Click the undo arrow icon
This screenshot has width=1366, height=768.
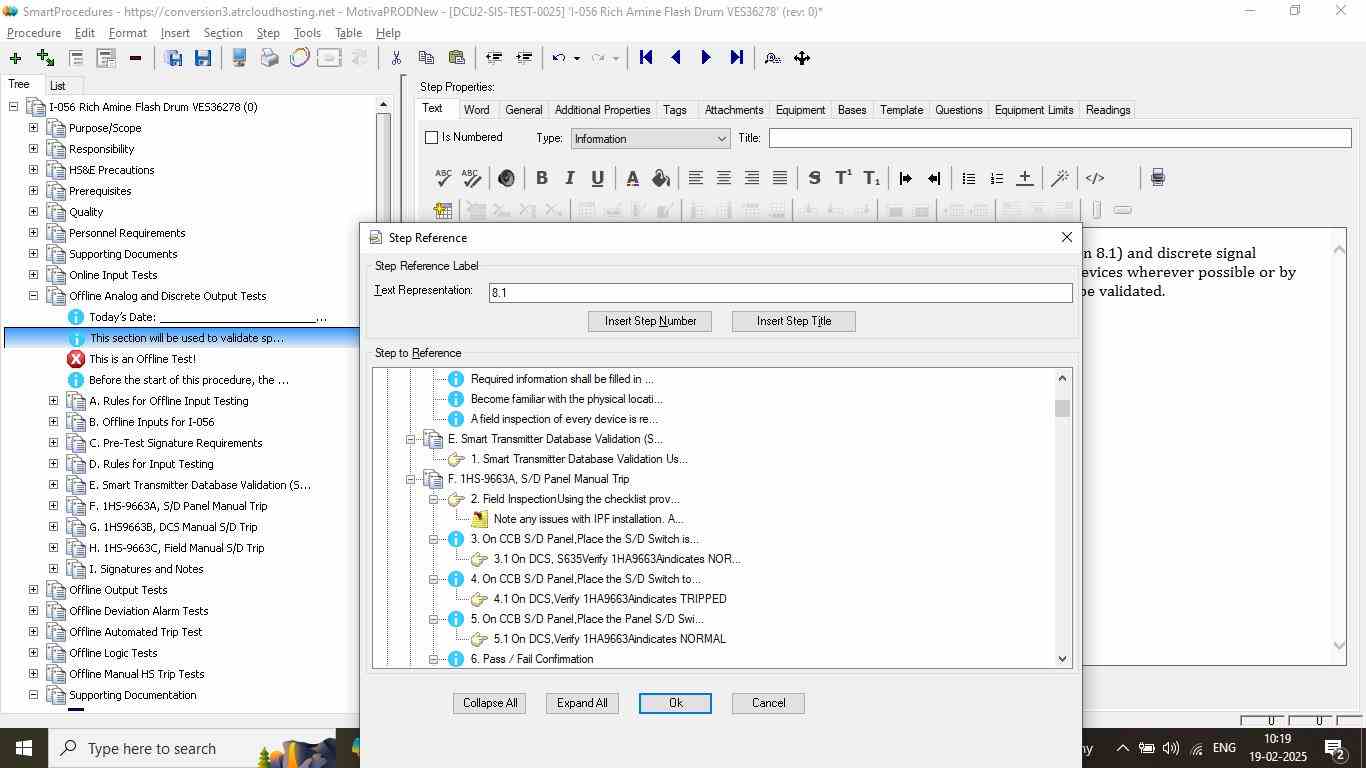click(x=559, y=58)
